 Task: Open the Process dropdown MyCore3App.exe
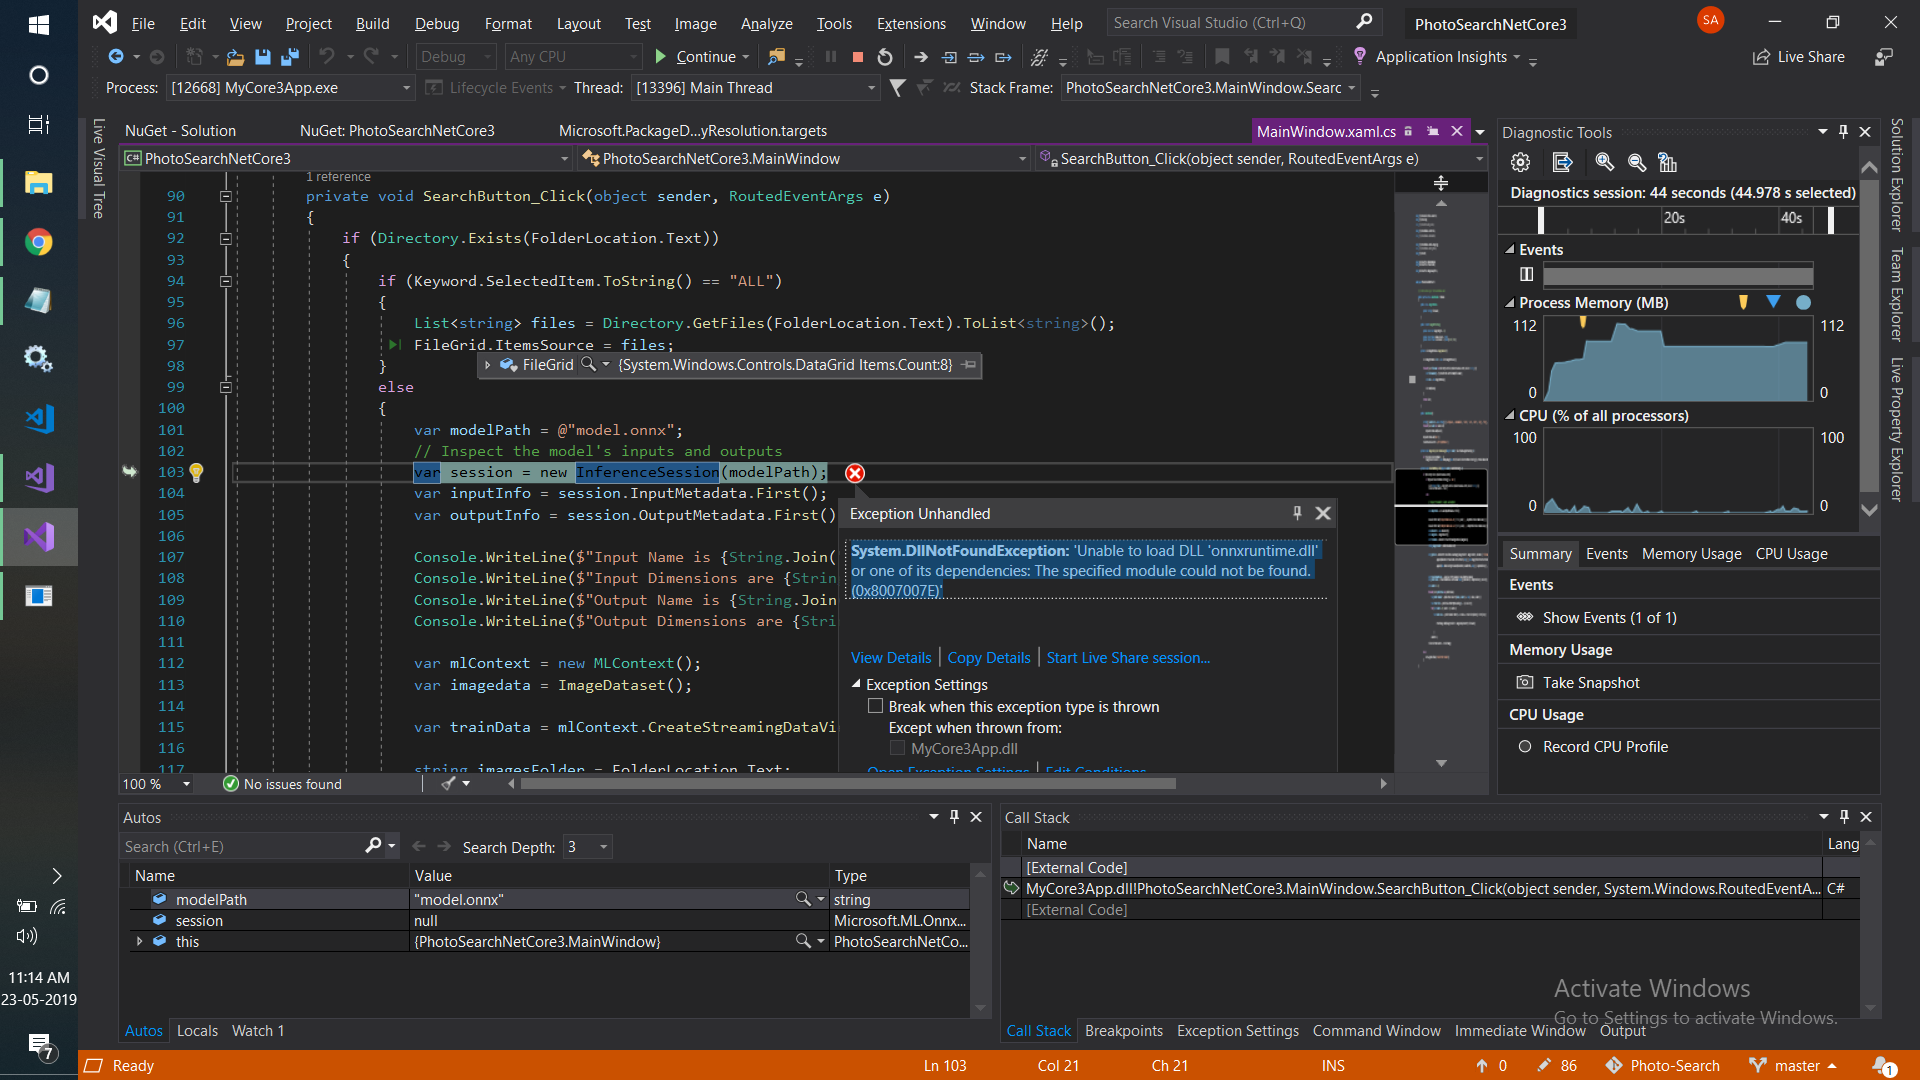point(290,88)
